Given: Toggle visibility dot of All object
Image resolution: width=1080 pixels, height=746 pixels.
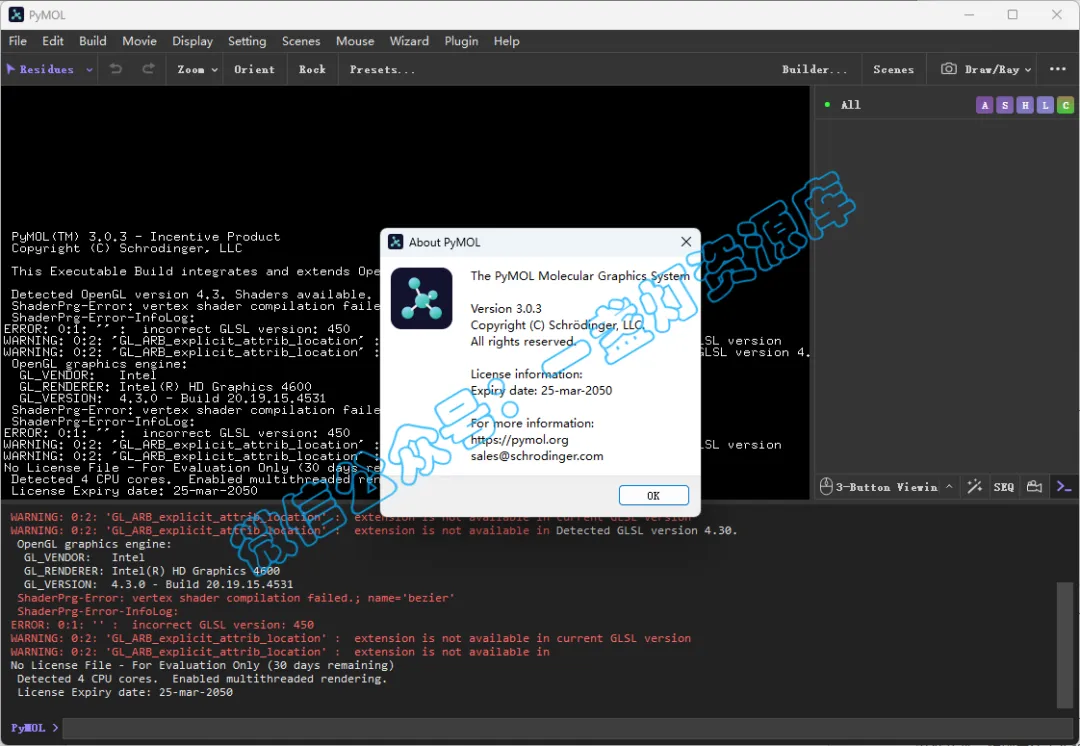Looking at the screenshot, I should pyautogui.click(x=827, y=105).
